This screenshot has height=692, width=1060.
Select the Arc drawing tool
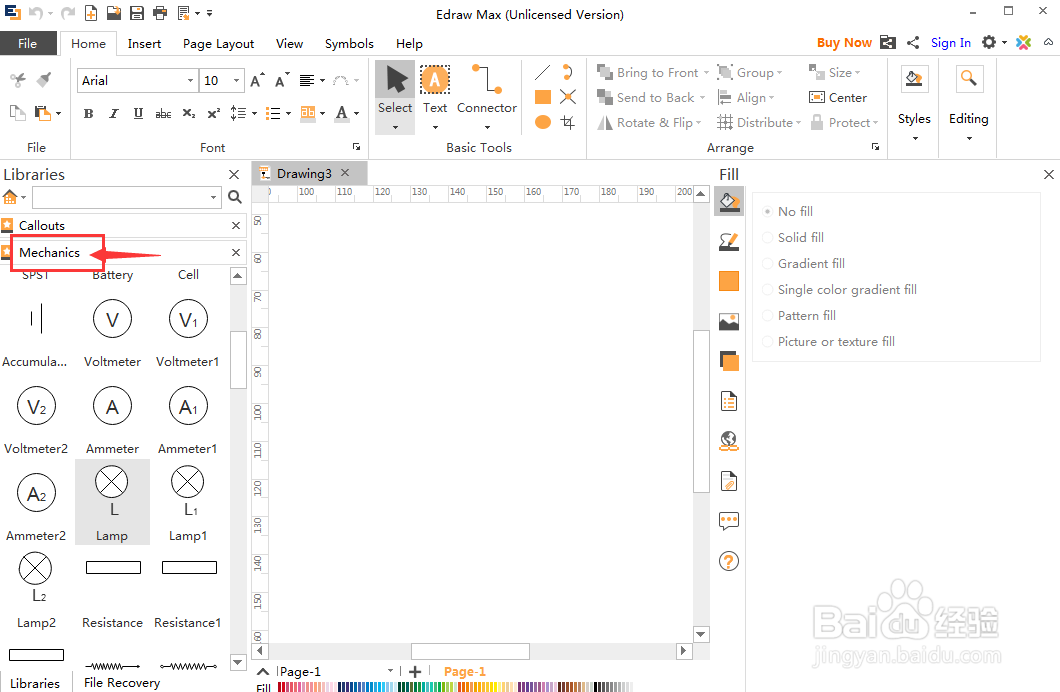point(568,72)
